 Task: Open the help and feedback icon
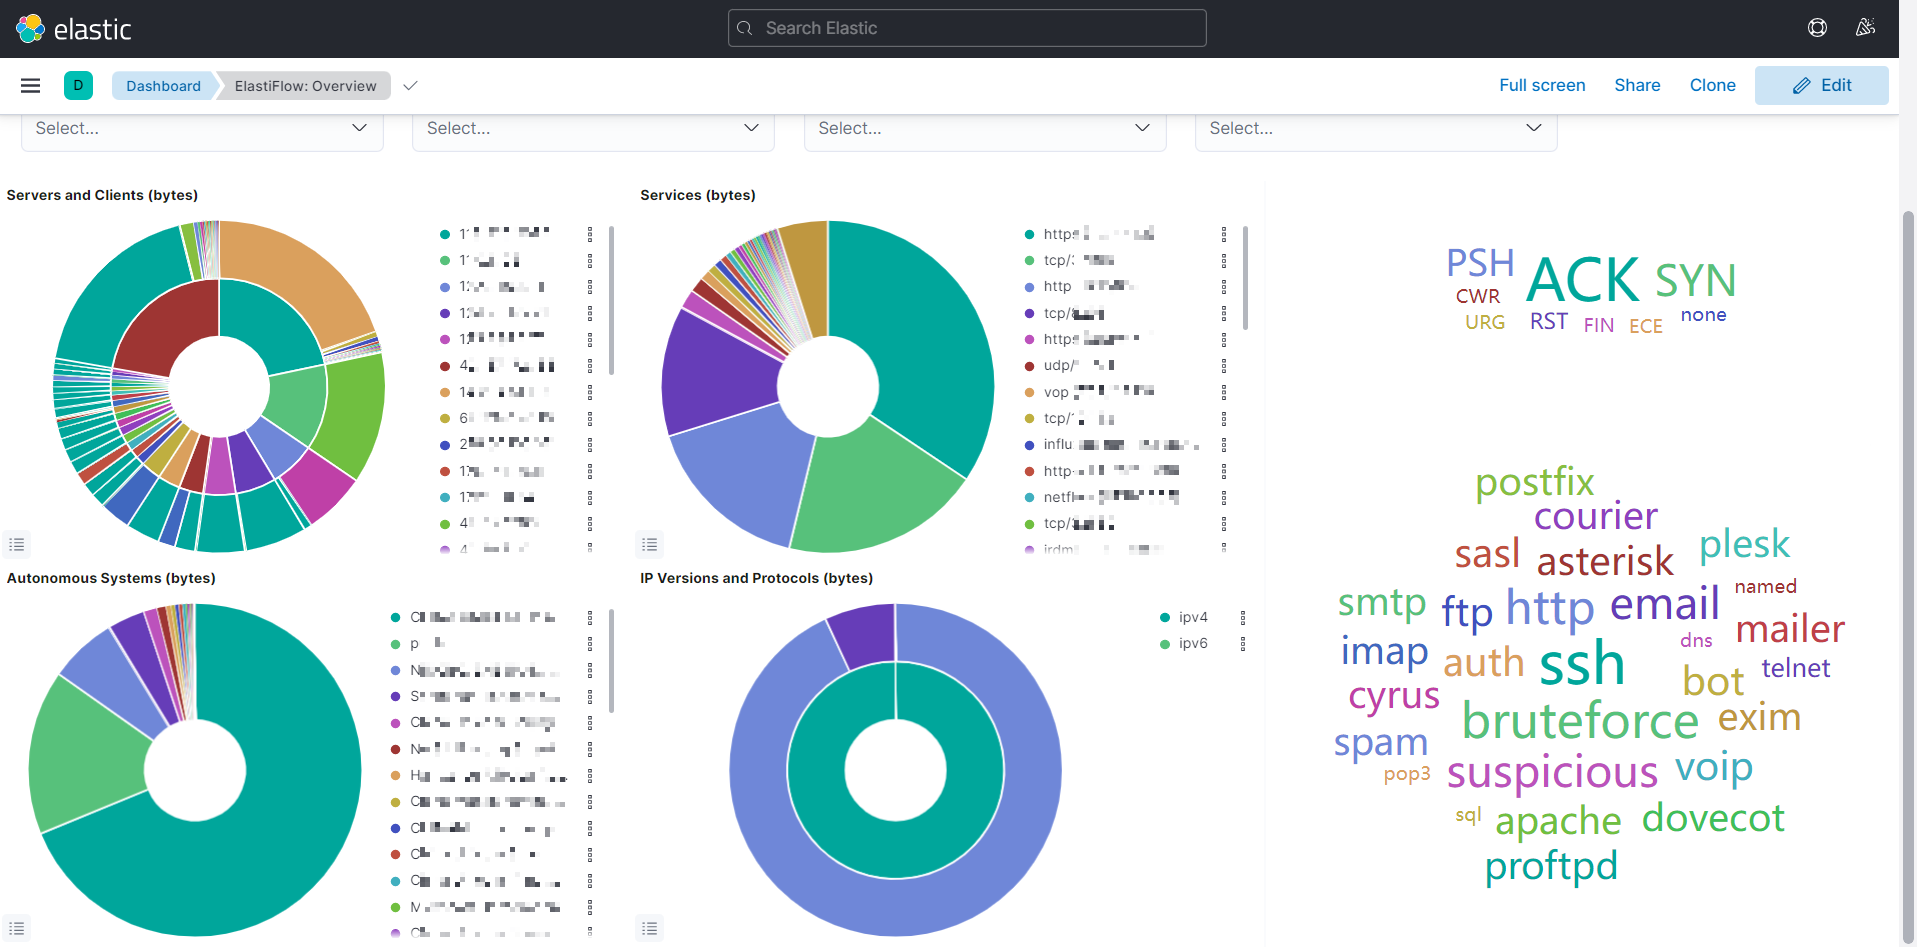[1817, 27]
